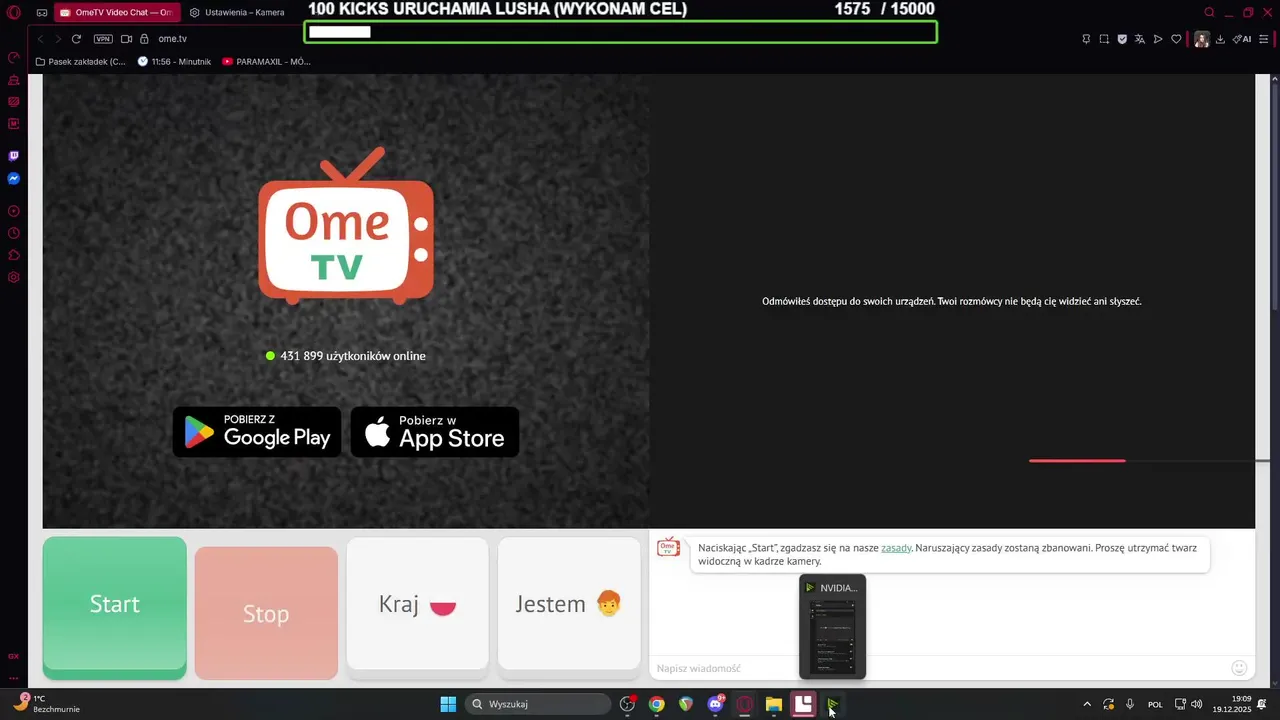Viewport: 1280px width, 720px height.
Task: Open the translate page icon
Action: [x=1140, y=39]
